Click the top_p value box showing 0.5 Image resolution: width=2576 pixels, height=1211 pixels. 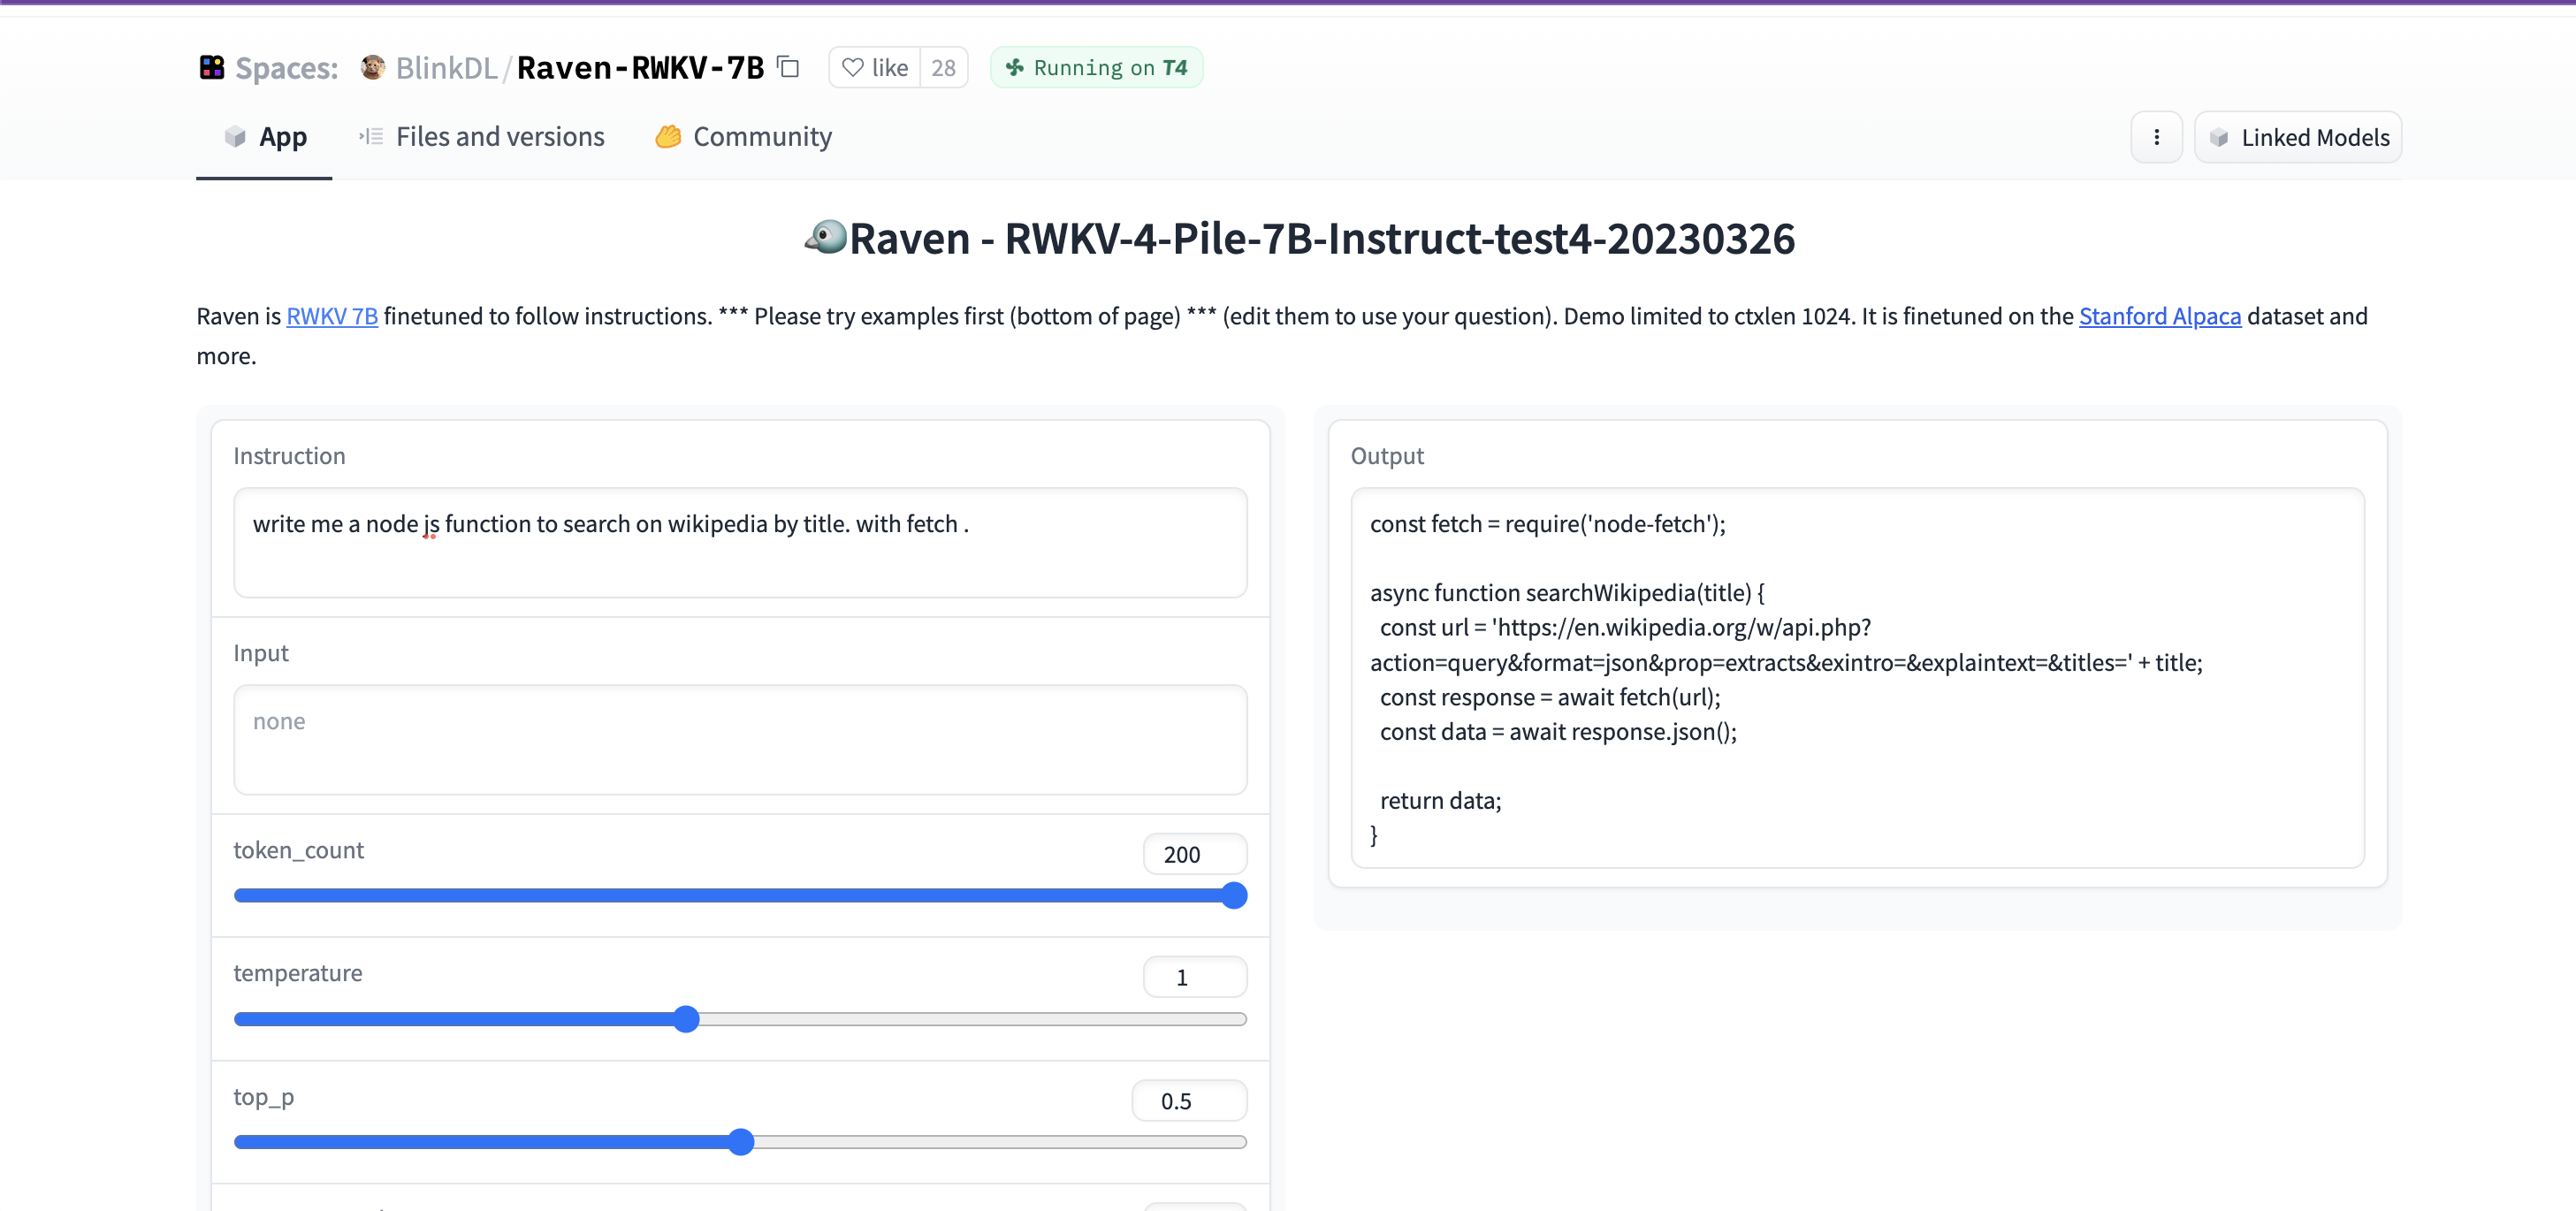click(1188, 1100)
